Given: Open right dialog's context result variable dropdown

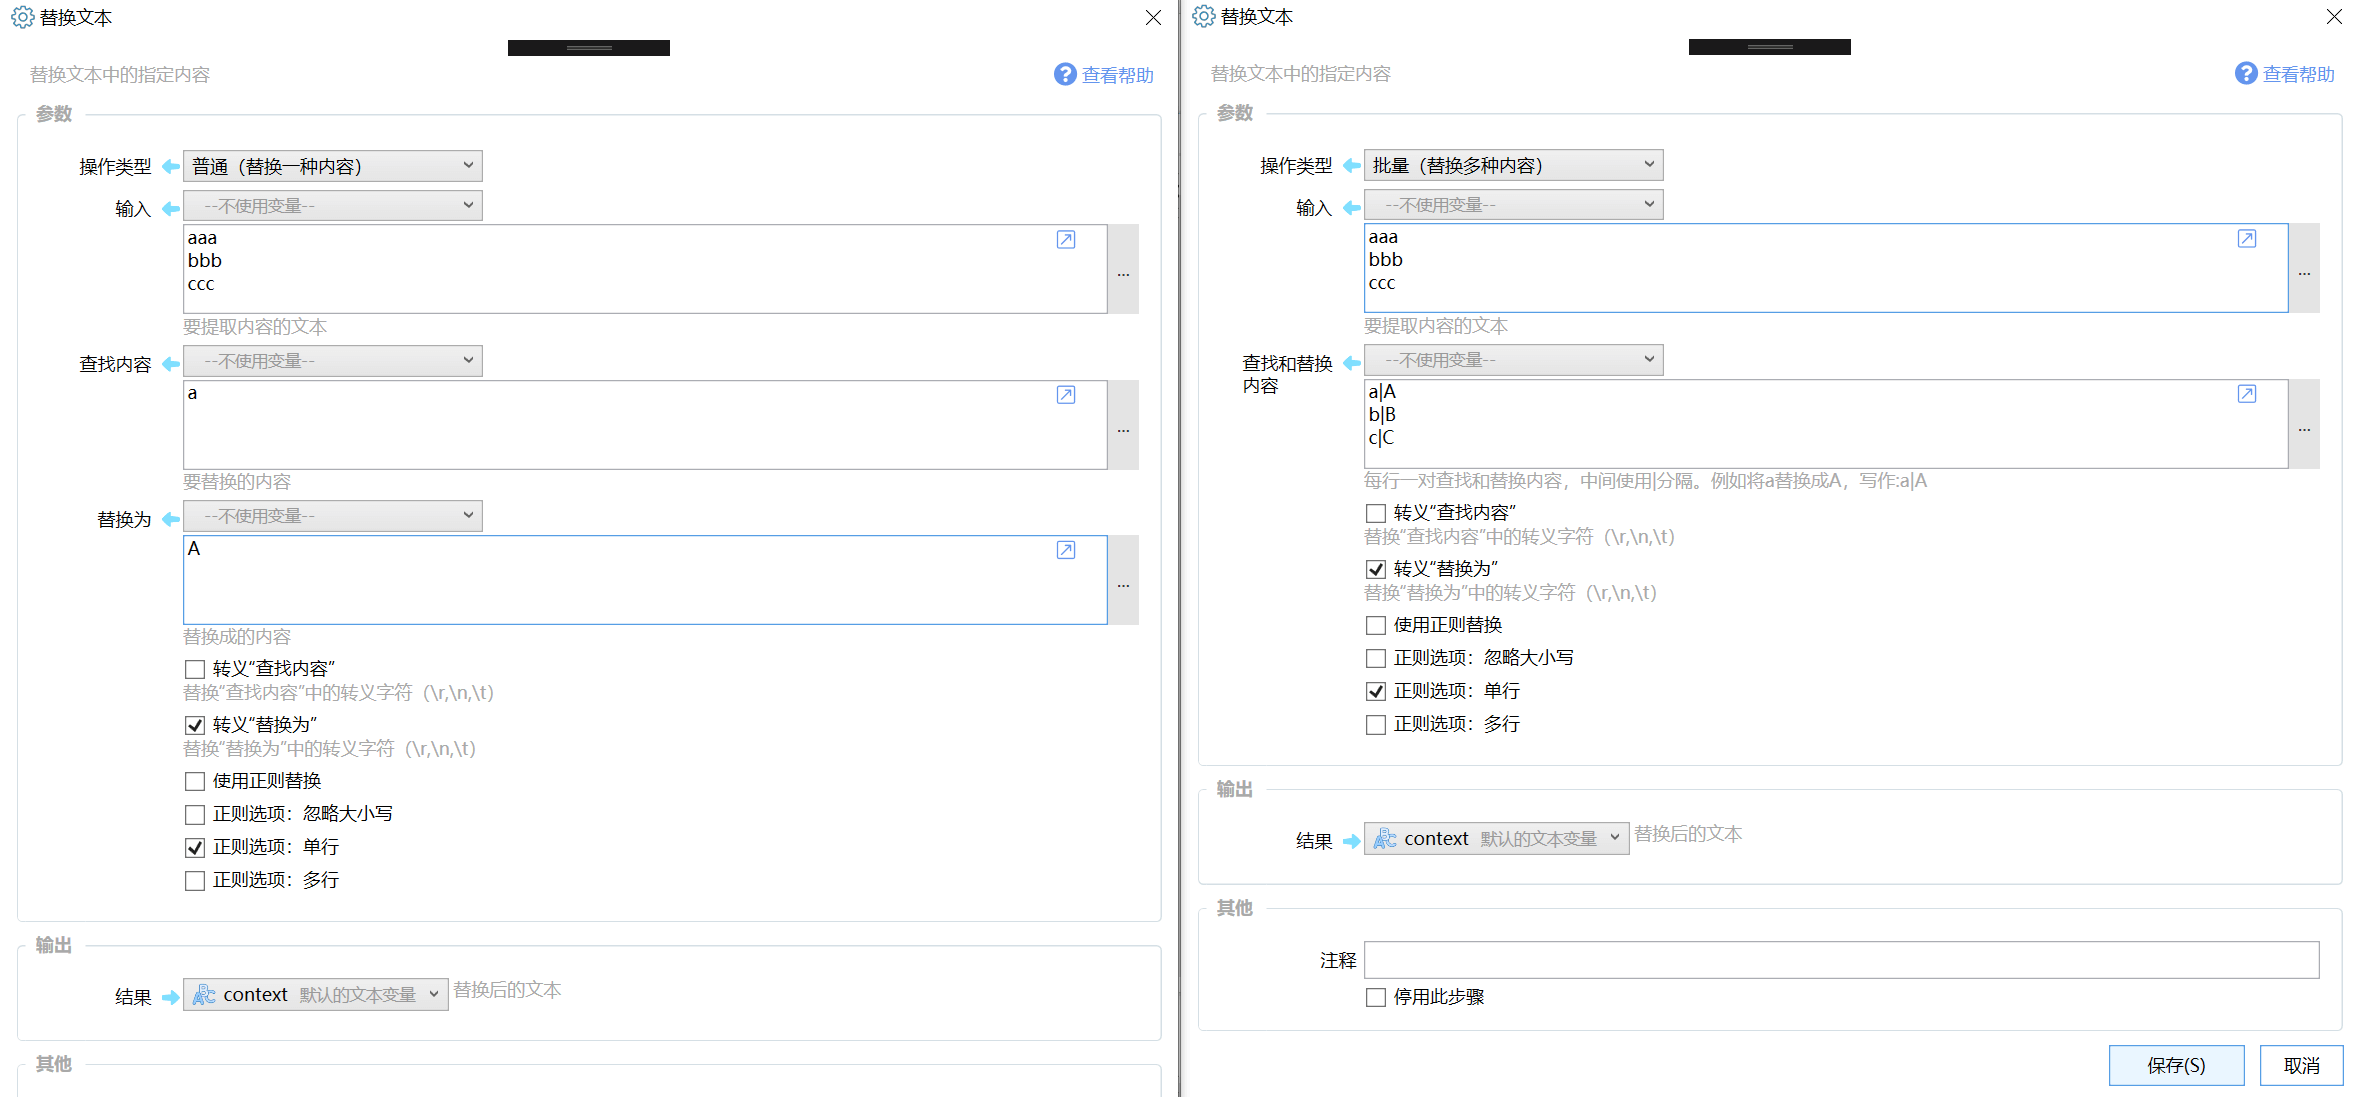Looking at the screenshot, I should pyautogui.click(x=1496, y=838).
